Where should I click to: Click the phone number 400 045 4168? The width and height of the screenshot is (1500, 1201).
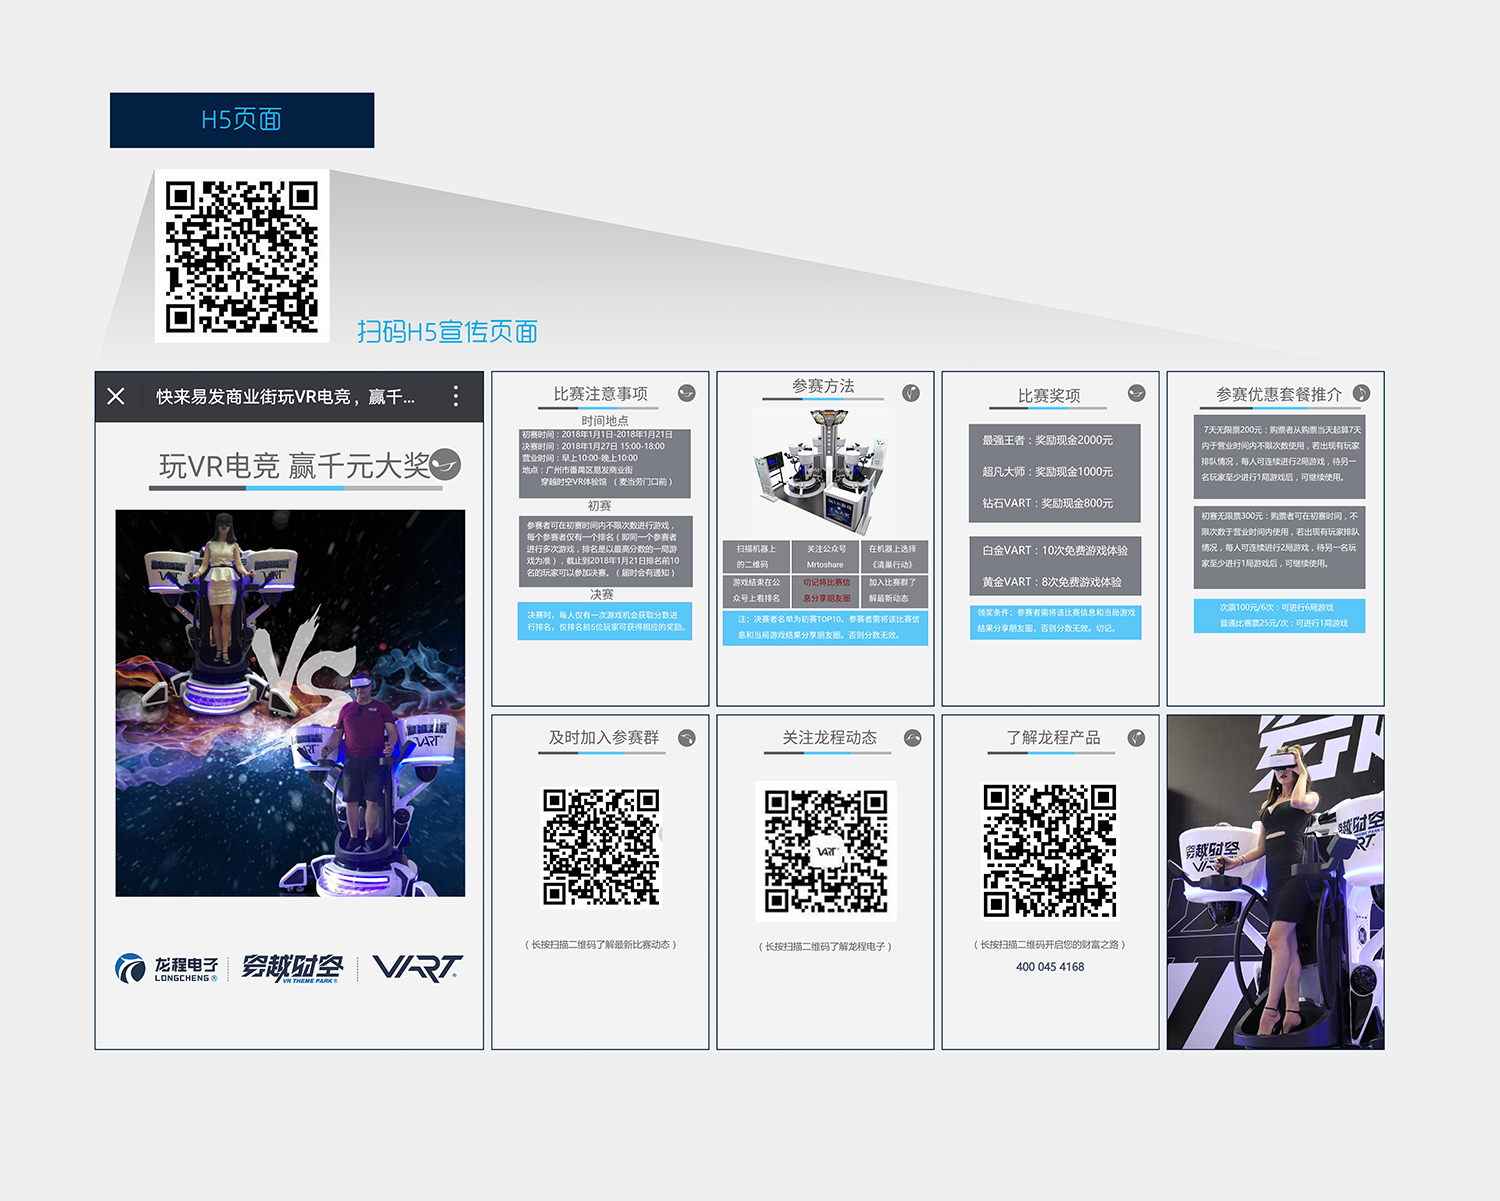pyautogui.click(x=1050, y=967)
